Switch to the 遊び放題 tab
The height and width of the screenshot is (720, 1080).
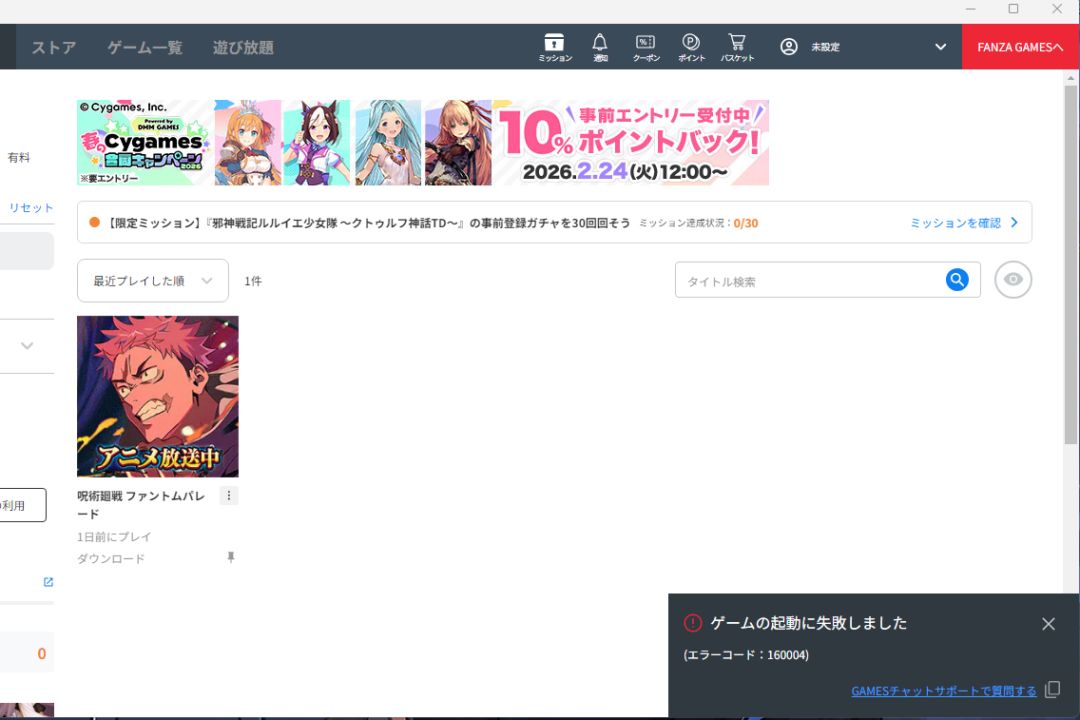click(243, 48)
